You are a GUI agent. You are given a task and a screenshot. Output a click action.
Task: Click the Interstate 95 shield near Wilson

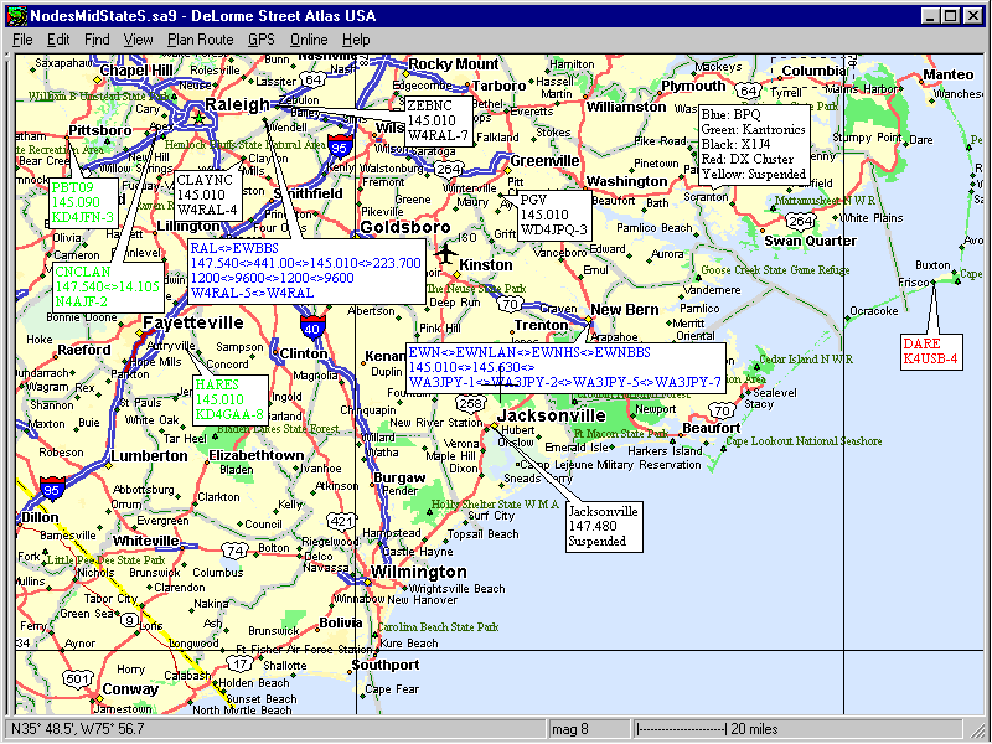pyautogui.click(x=338, y=146)
